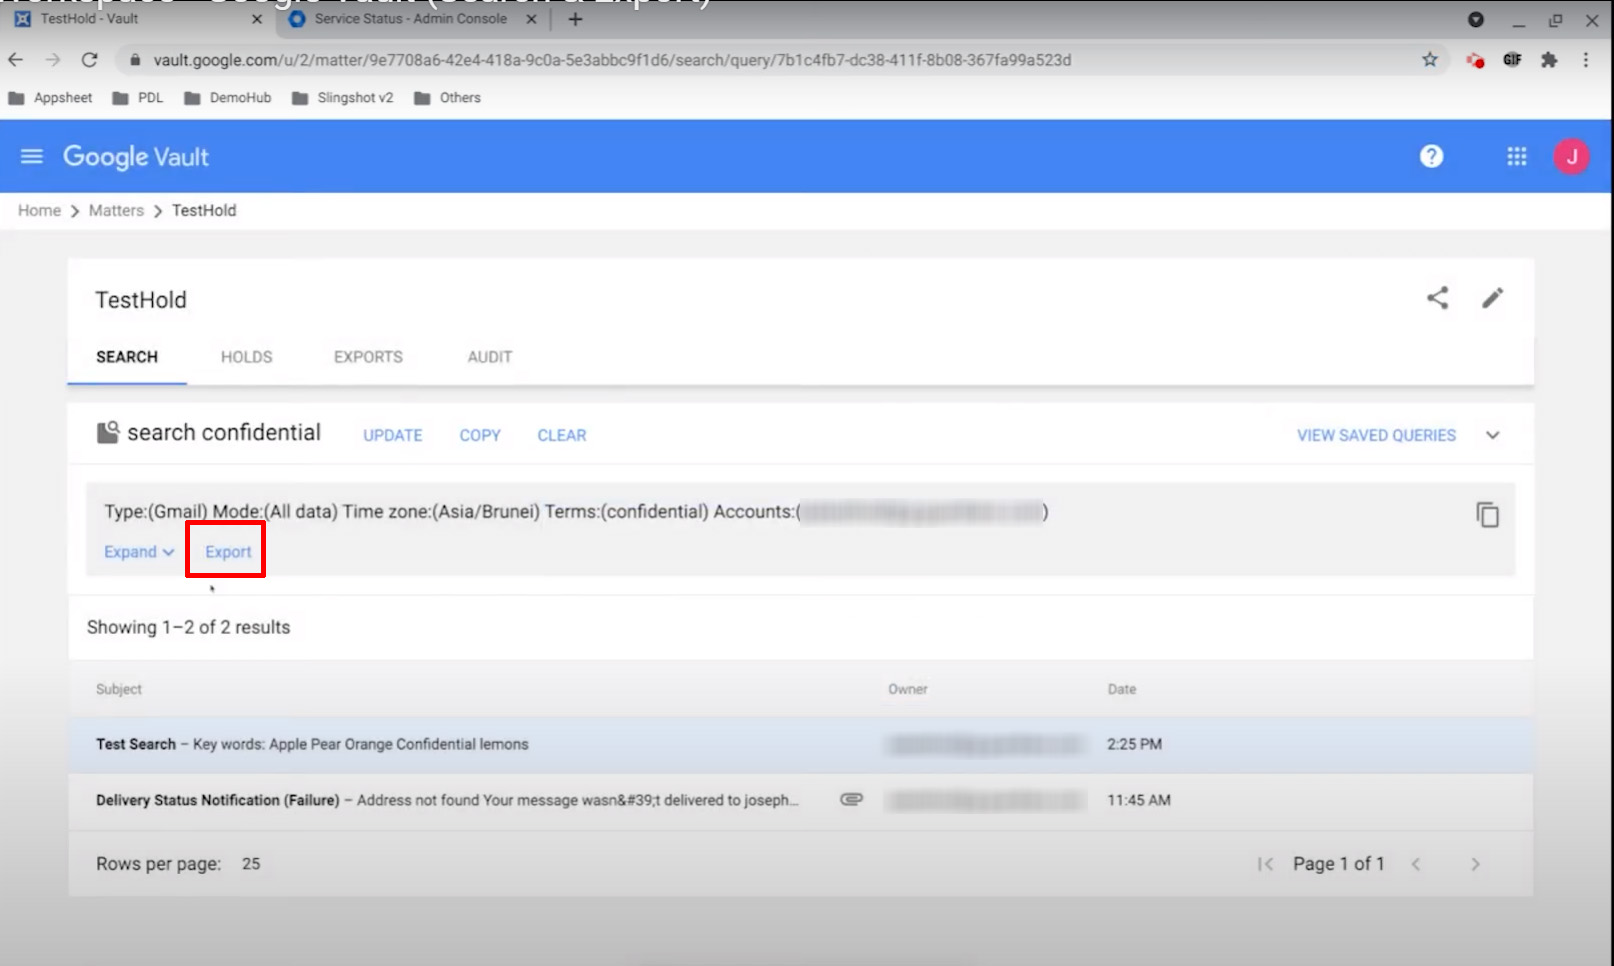
Task: Click the browser back arrow
Action: 15,60
